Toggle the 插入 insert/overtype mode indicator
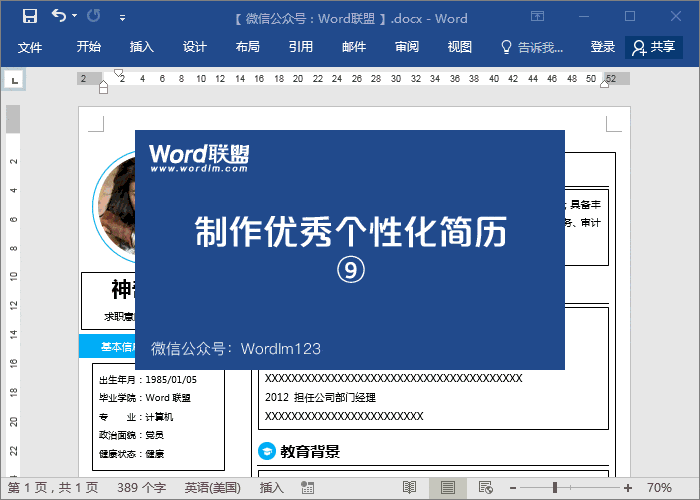Screen dimensions: 700x500 271,488
